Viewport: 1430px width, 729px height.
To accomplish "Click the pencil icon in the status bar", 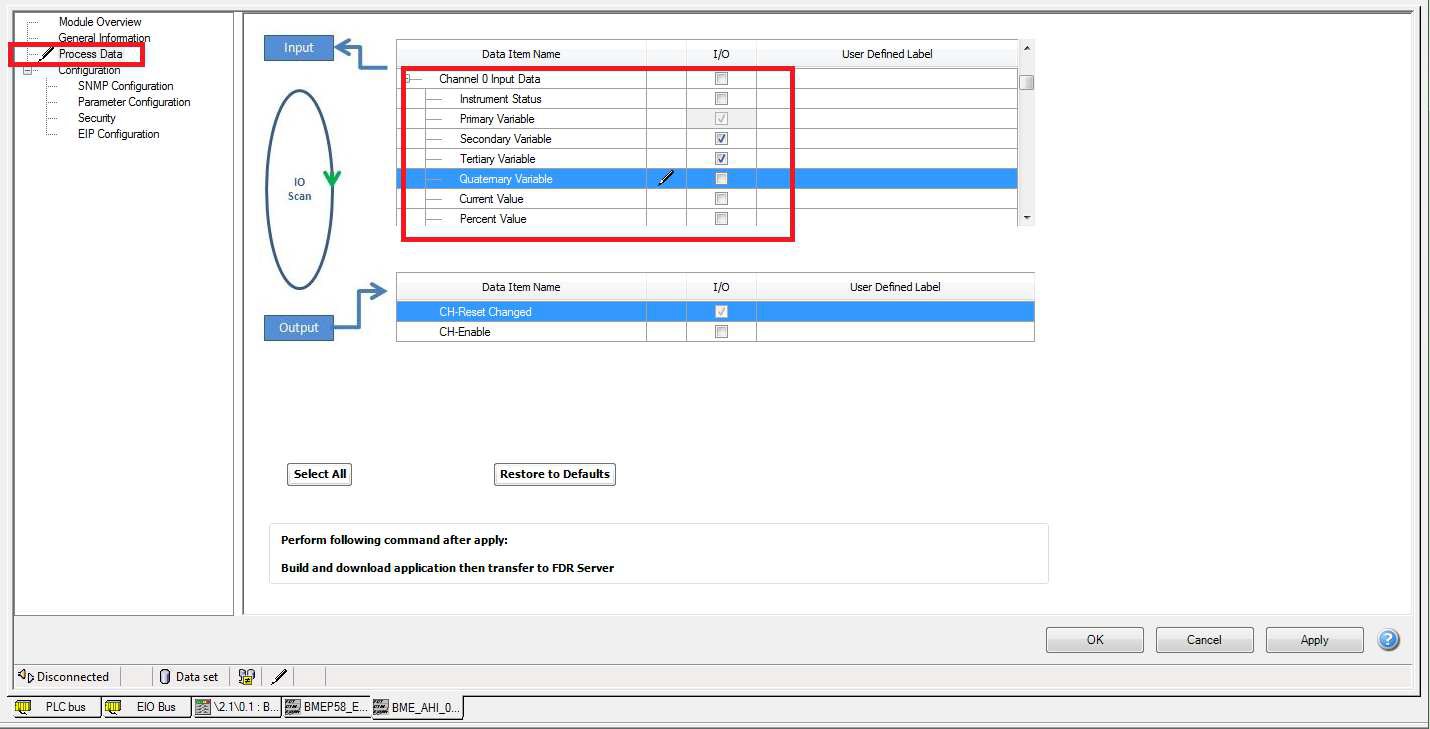I will pos(280,677).
